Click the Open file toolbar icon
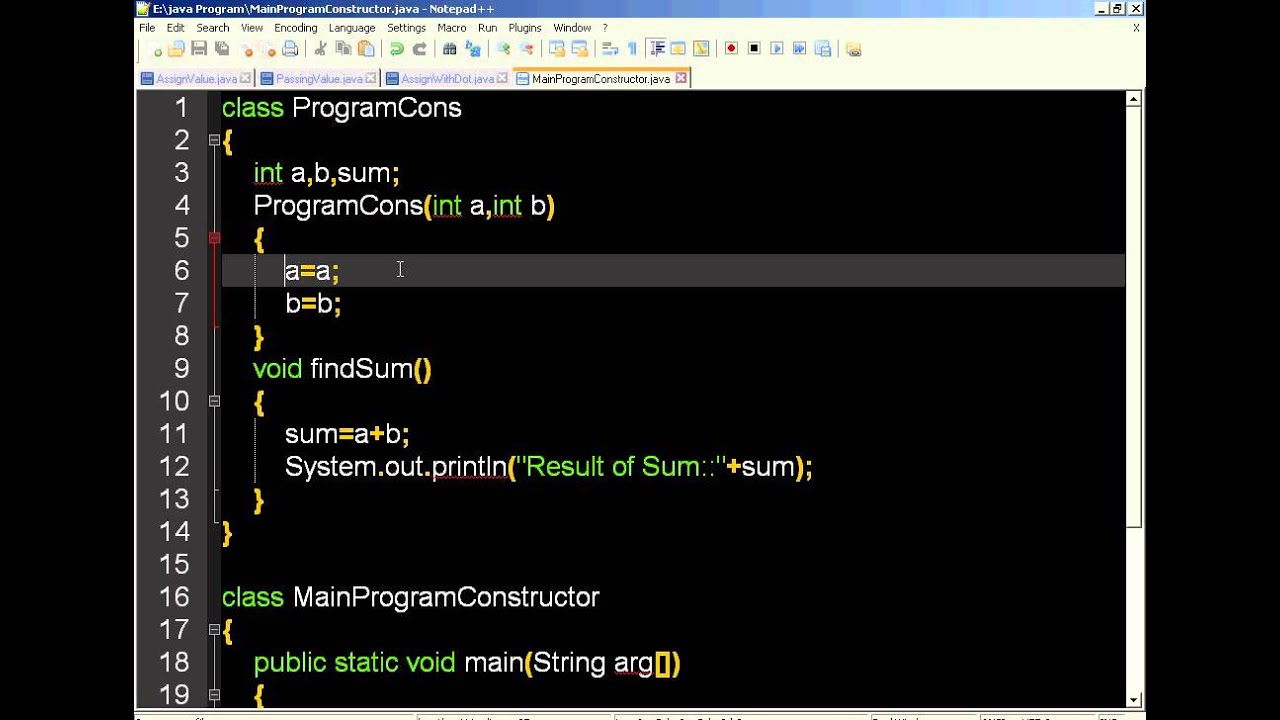Image resolution: width=1280 pixels, height=720 pixels. point(176,49)
